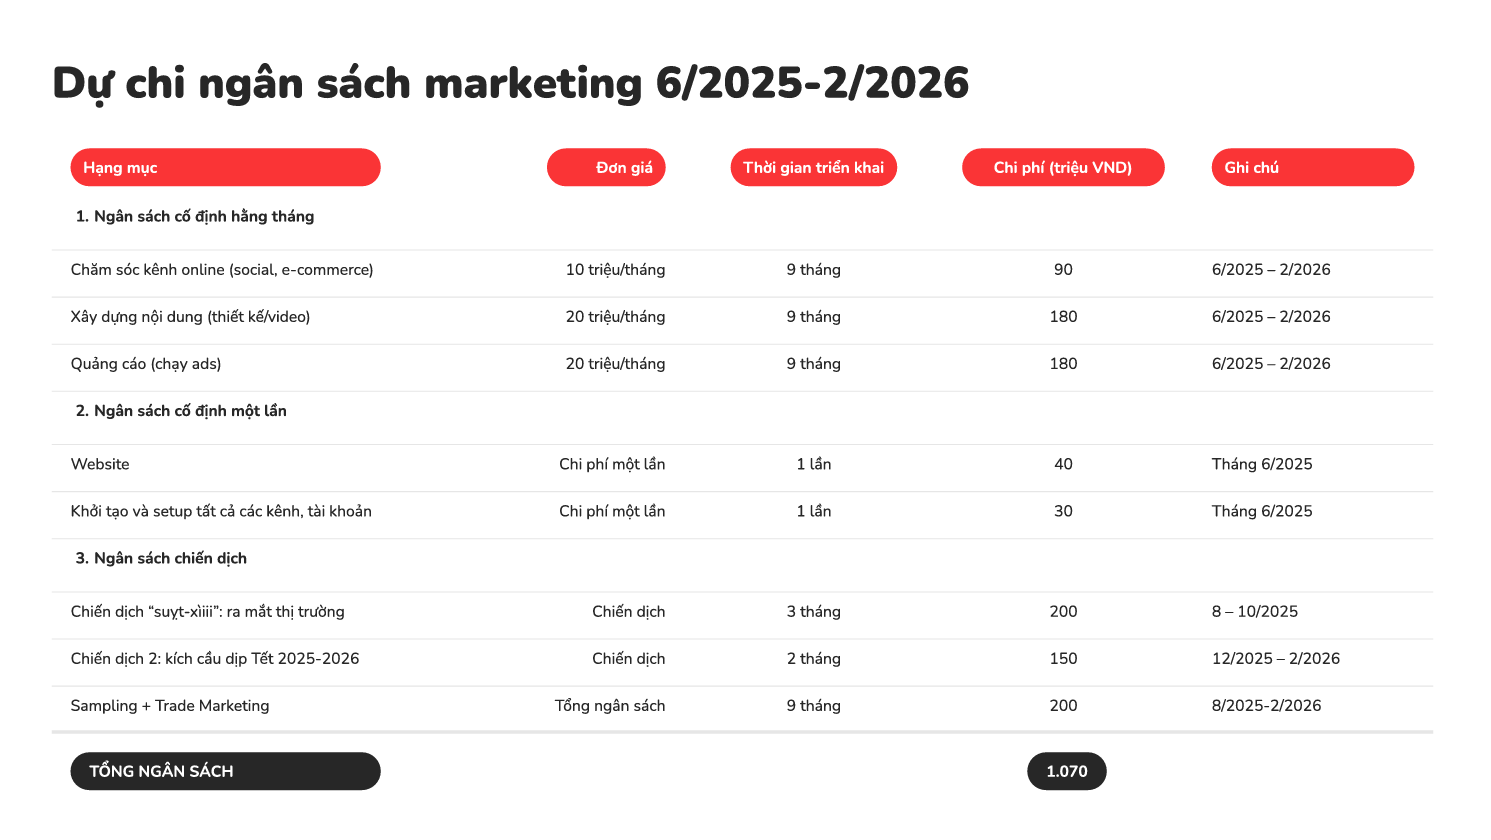The image size is (1491, 840).
Task: Select the "Website" row label
Action: tap(100, 464)
